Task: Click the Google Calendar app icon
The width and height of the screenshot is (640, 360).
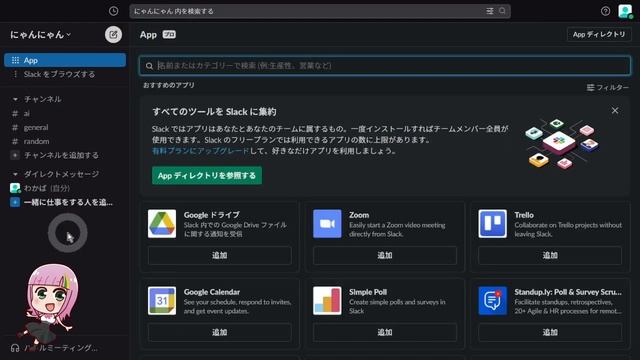Action: tap(162, 301)
